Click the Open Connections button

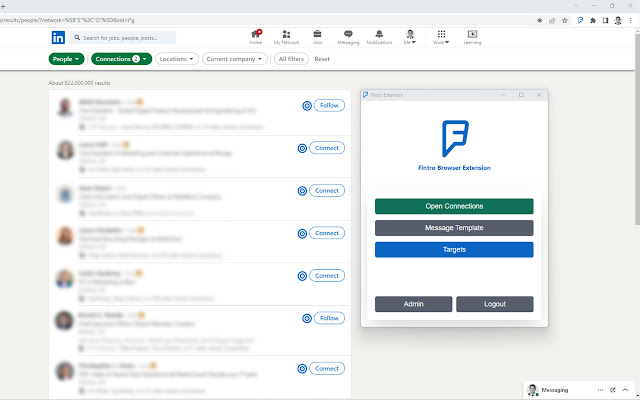[x=454, y=206]
